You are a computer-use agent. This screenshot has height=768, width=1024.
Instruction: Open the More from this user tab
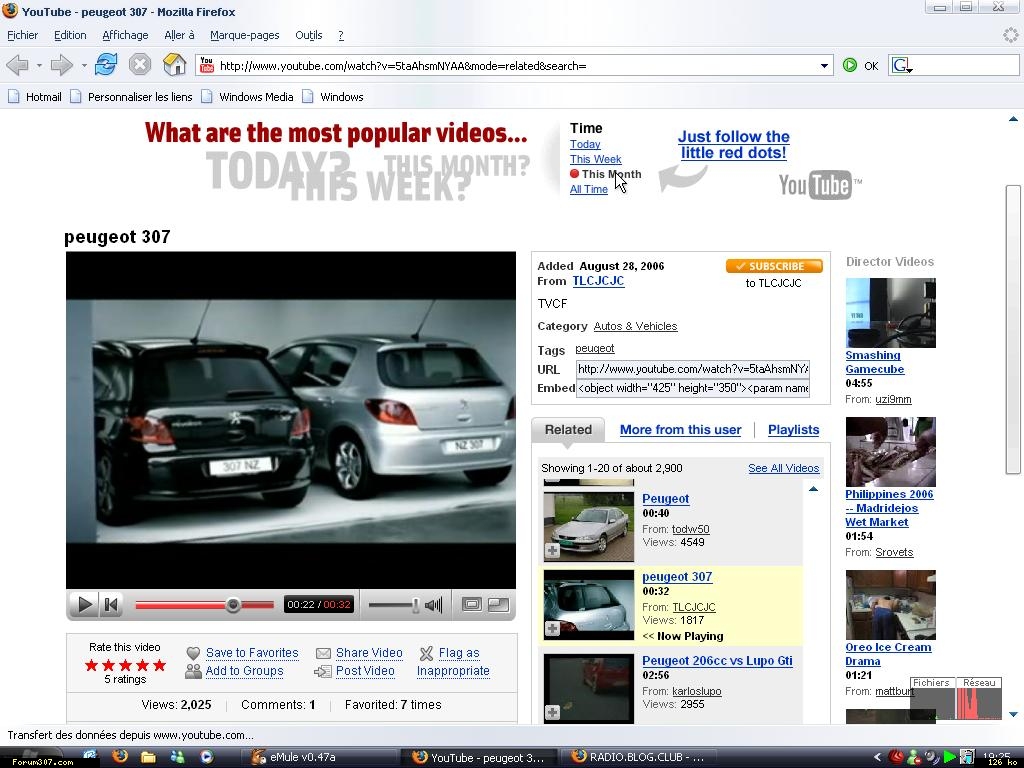680,430
